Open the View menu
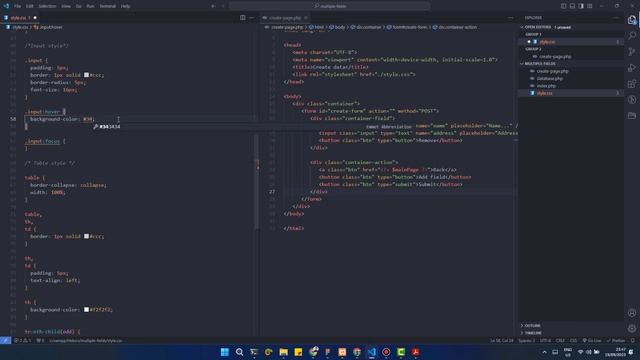 66,6
